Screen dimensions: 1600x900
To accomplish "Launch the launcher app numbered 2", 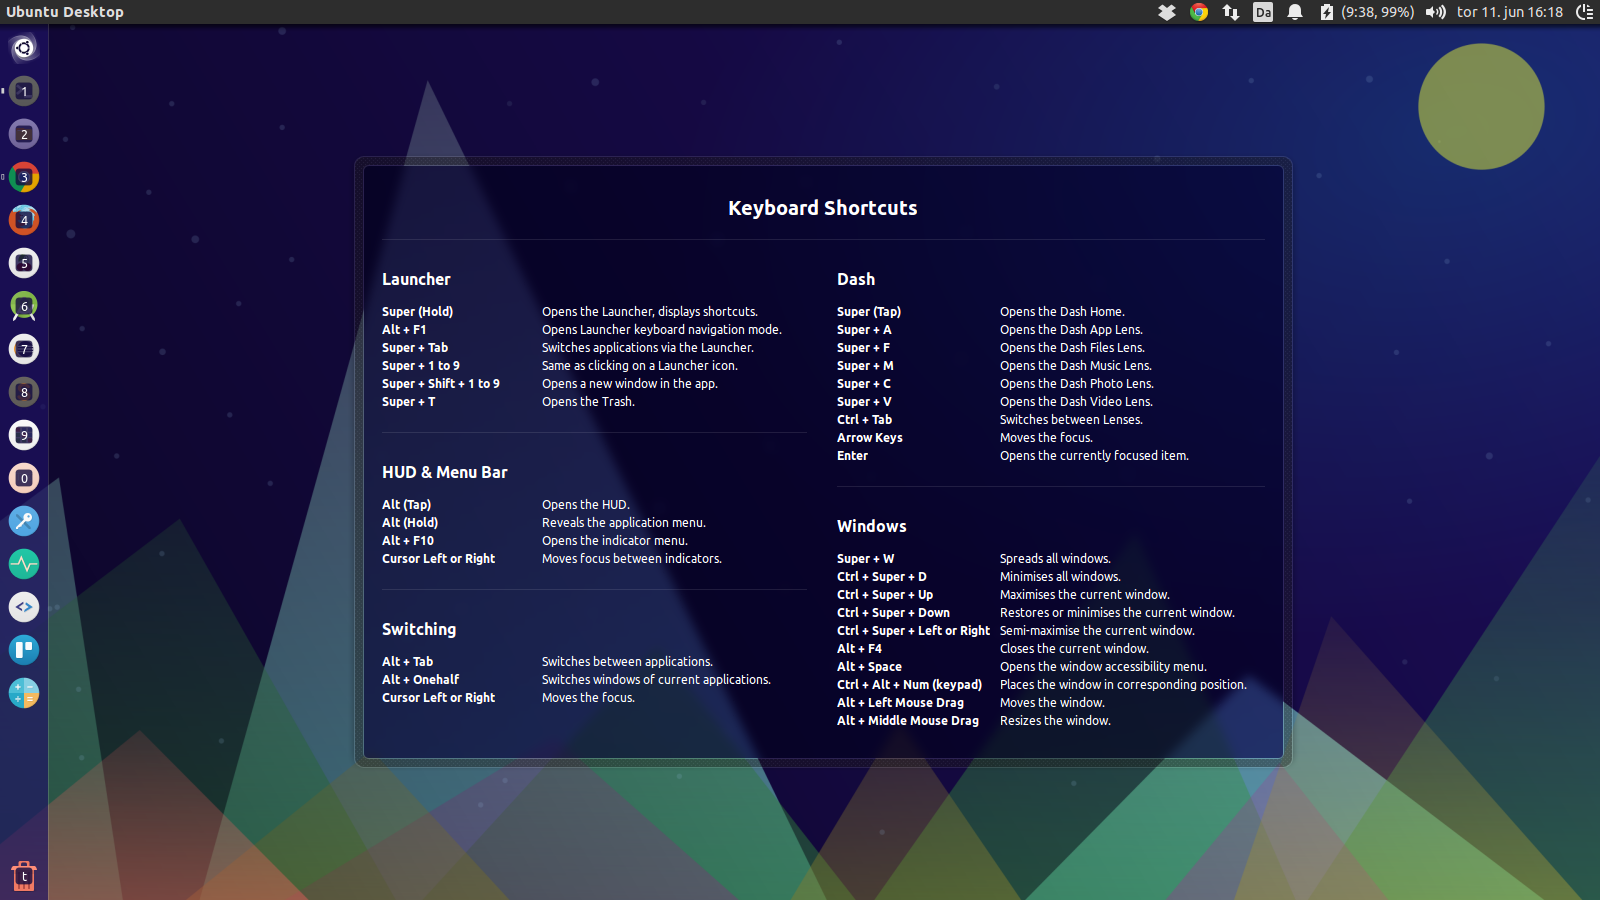I will pyautogui.click(x=24, y=134).
